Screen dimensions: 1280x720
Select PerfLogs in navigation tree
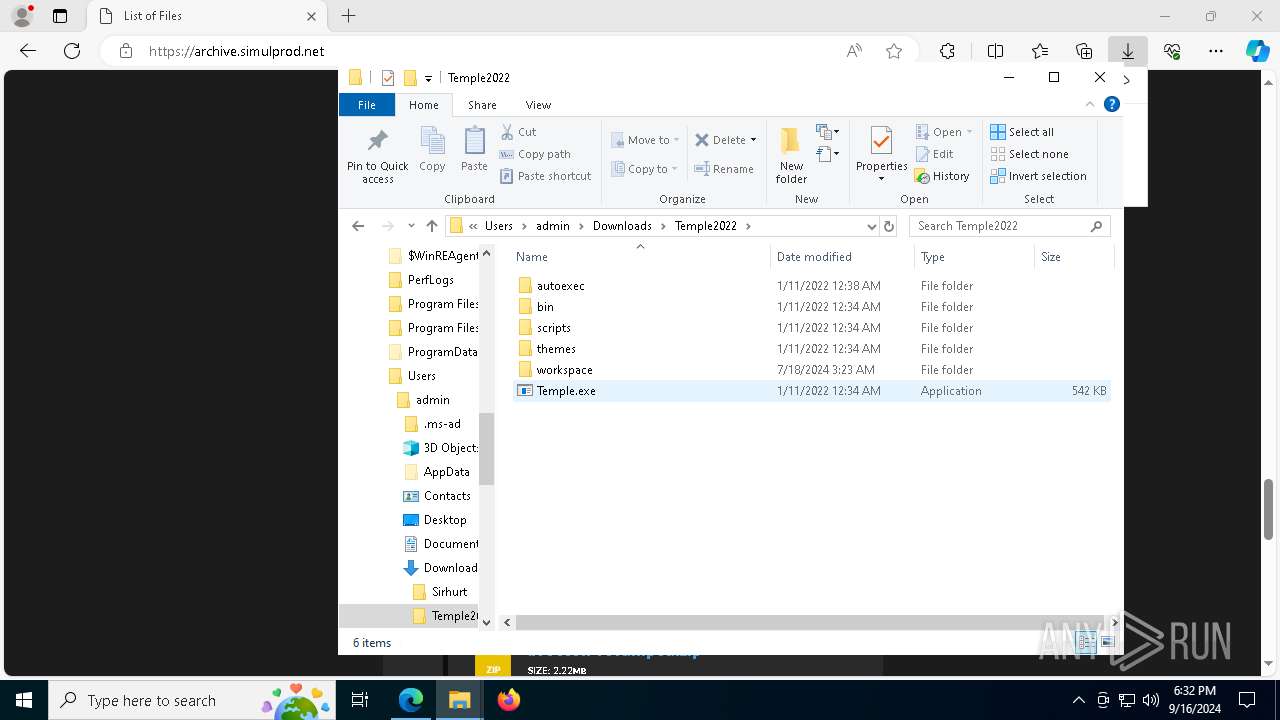click(431, 280)
